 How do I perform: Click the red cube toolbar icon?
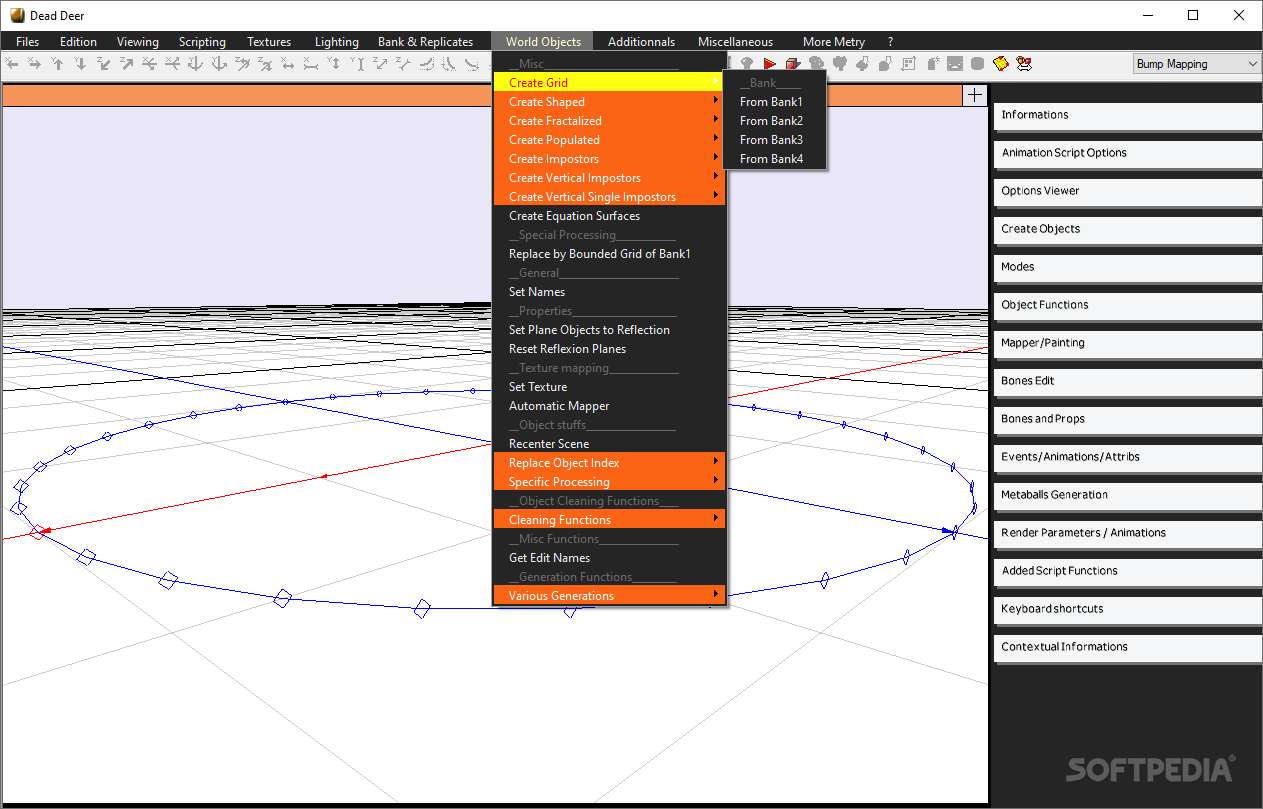793,64
